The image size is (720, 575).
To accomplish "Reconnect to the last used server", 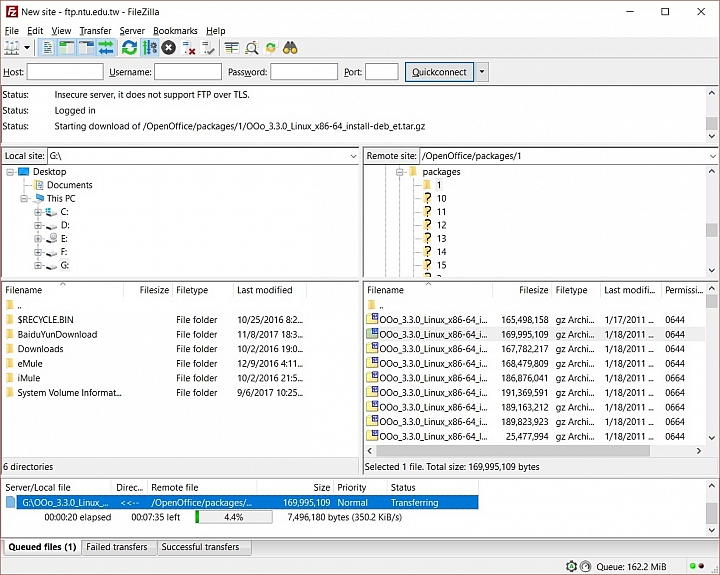I will pos(208,48).
